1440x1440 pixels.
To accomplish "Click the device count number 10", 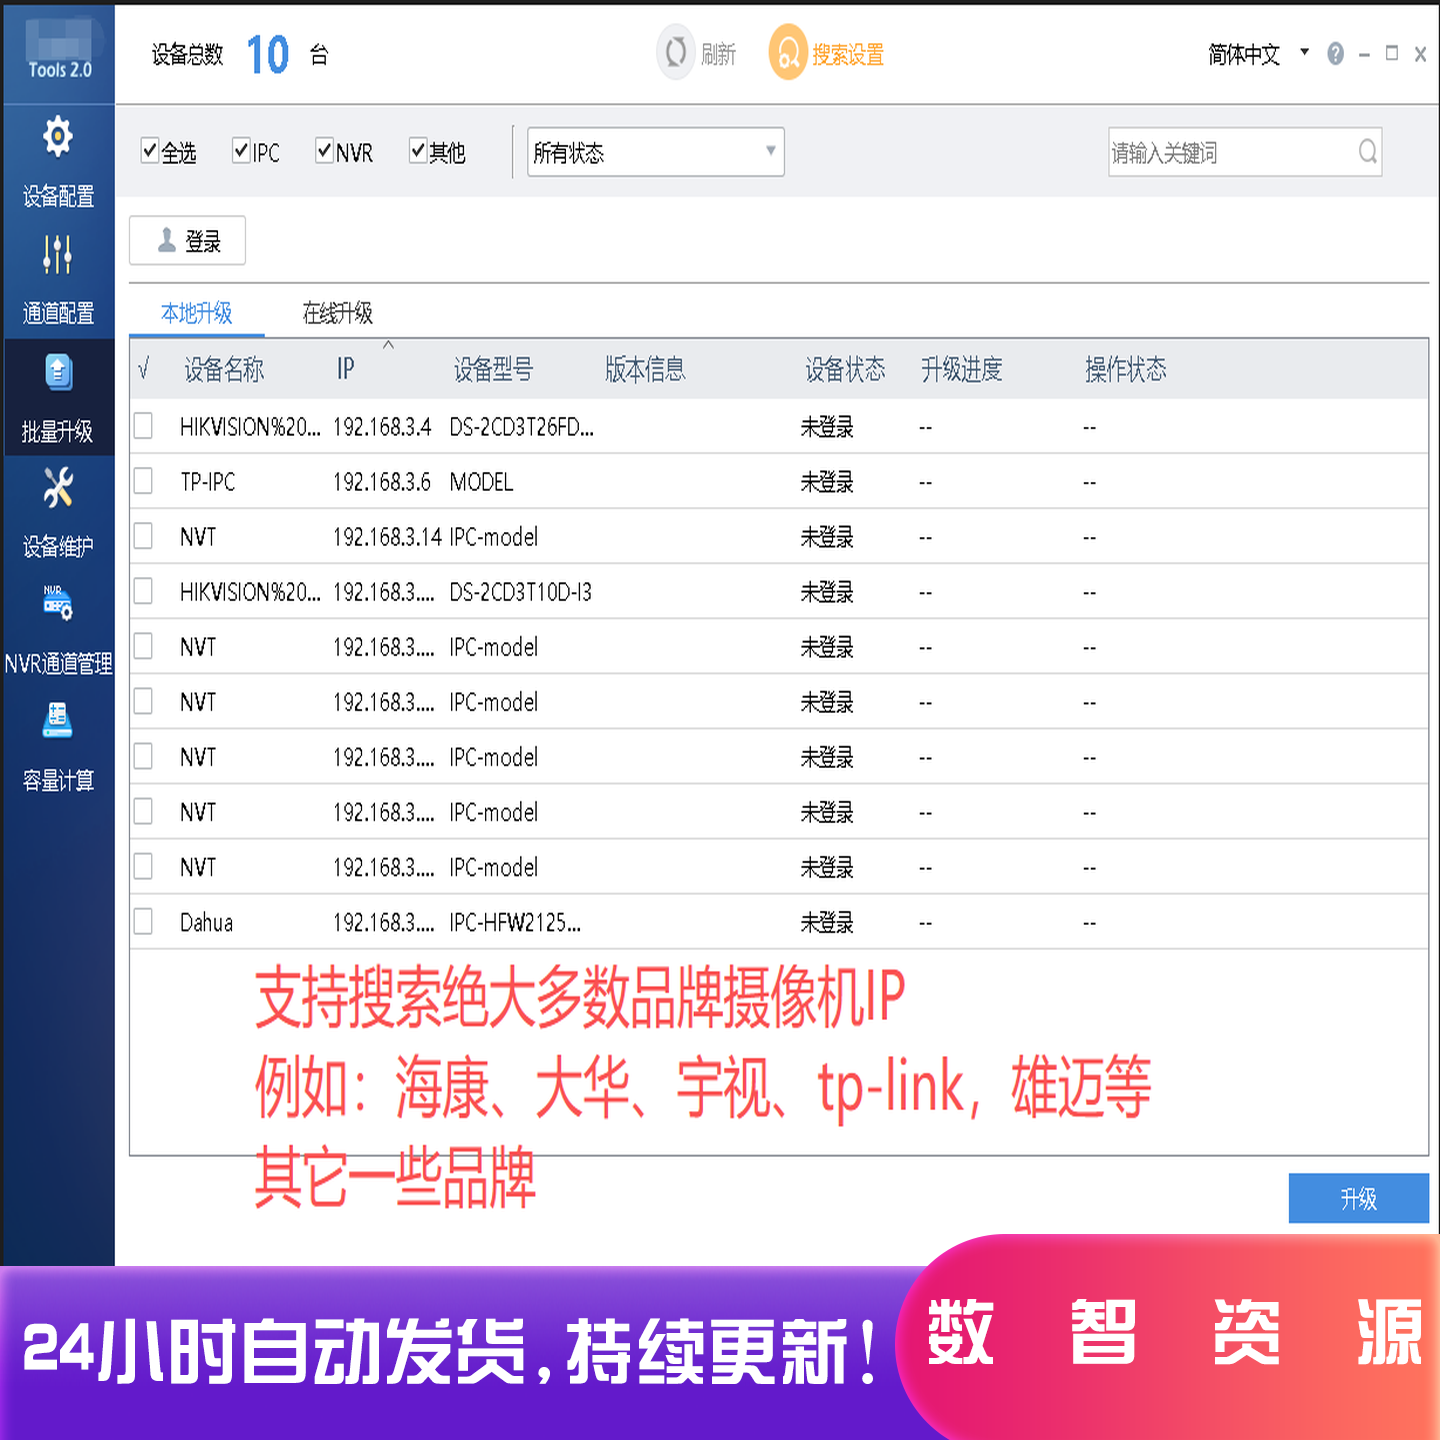I will 268,54.
